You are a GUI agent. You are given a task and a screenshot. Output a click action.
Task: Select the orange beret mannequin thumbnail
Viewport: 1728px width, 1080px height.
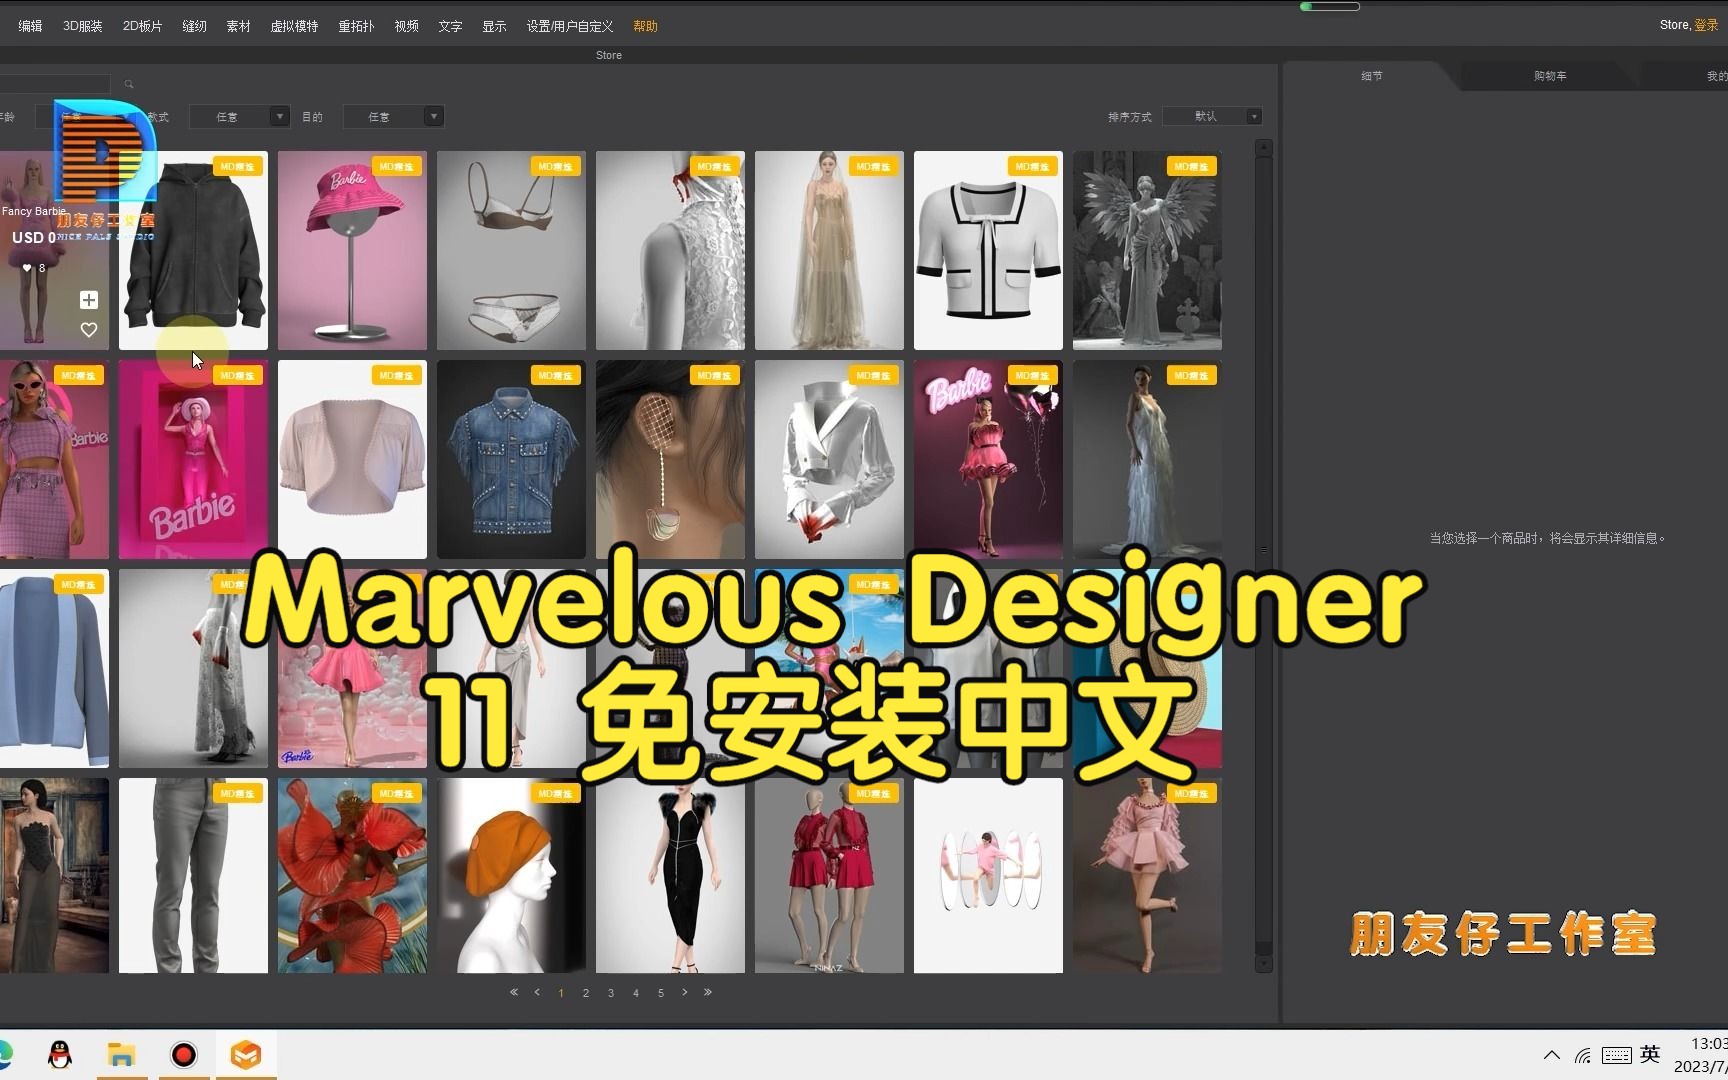tap(511, 875)
